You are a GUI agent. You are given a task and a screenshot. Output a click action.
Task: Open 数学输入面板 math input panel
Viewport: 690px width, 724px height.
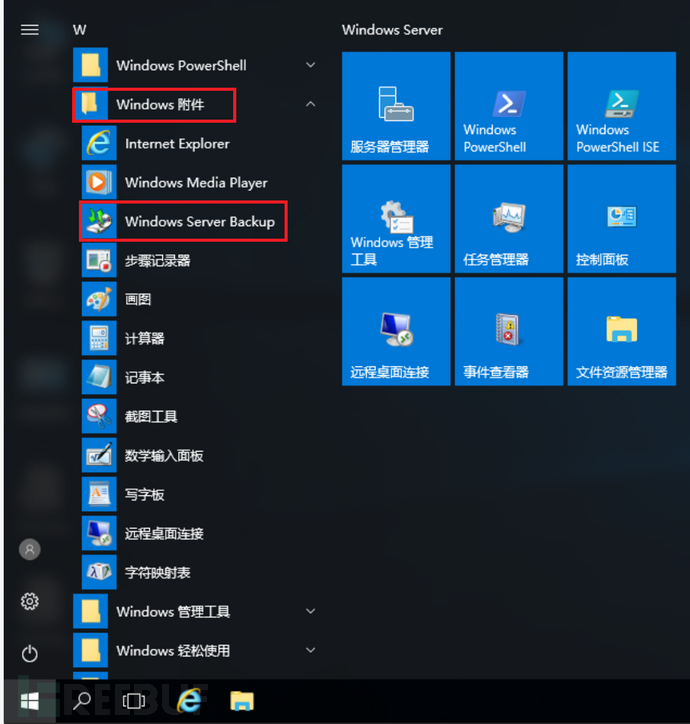pos(199,456)
